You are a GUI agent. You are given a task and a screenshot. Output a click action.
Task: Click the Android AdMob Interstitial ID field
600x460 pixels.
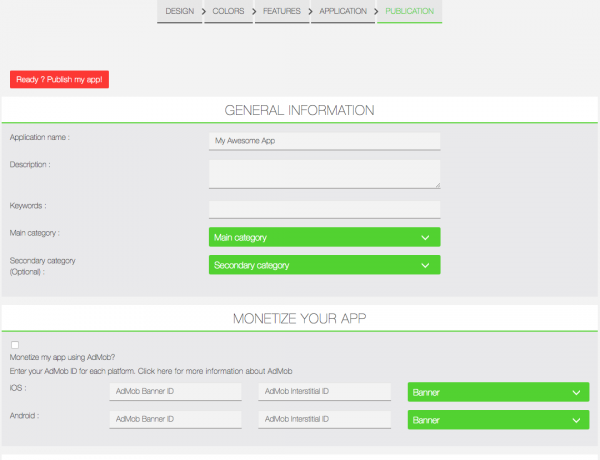tap(324, 419)
